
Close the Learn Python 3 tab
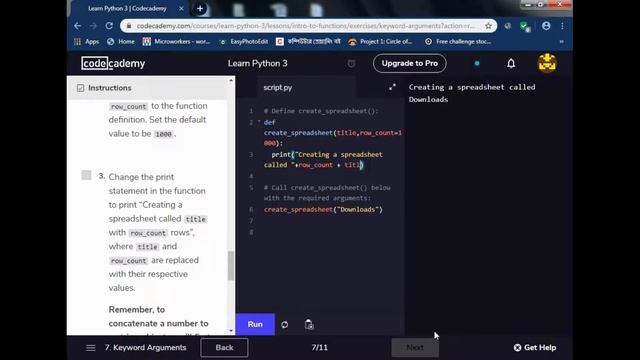coord(181,9)
